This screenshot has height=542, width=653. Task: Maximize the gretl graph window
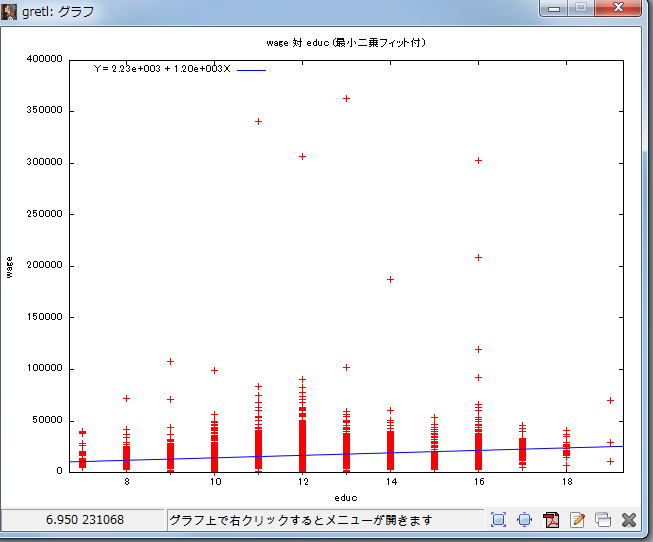click(x=582, y=8)
